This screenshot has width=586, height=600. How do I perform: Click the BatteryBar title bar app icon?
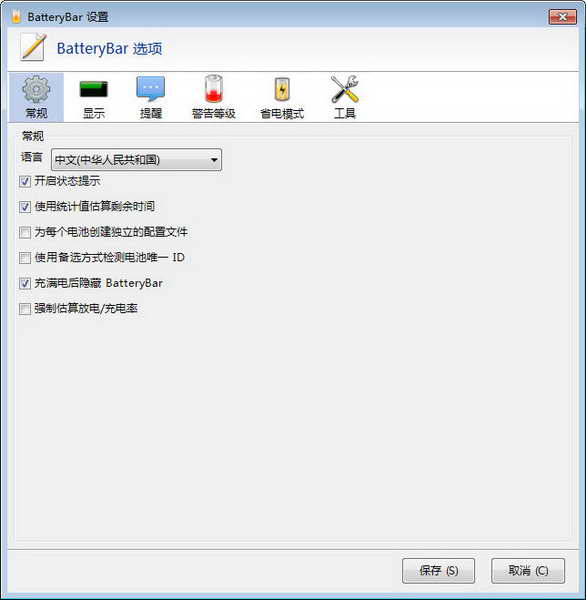click(16, 17)
